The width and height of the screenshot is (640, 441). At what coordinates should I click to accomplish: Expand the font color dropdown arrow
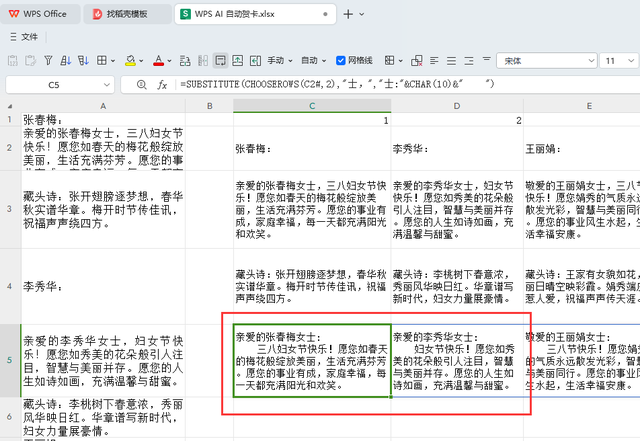pos(169,61)
